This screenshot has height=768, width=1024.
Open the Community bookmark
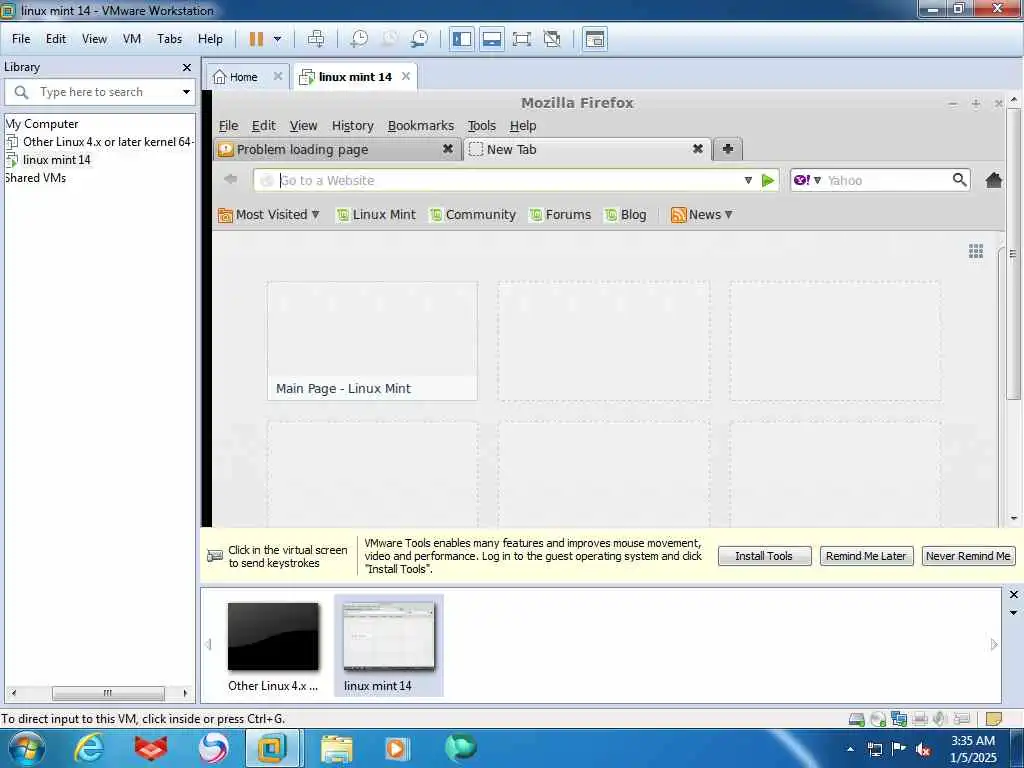click(473, 215)
